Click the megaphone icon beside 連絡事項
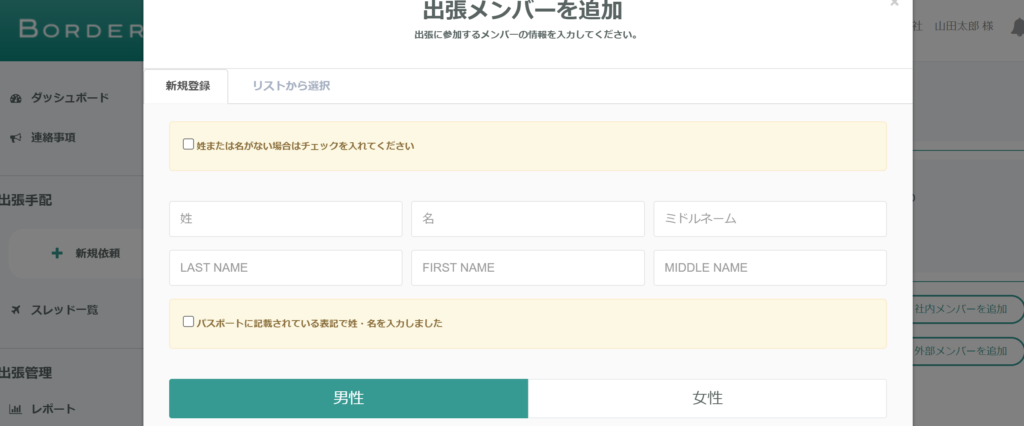 pos(16,139)
